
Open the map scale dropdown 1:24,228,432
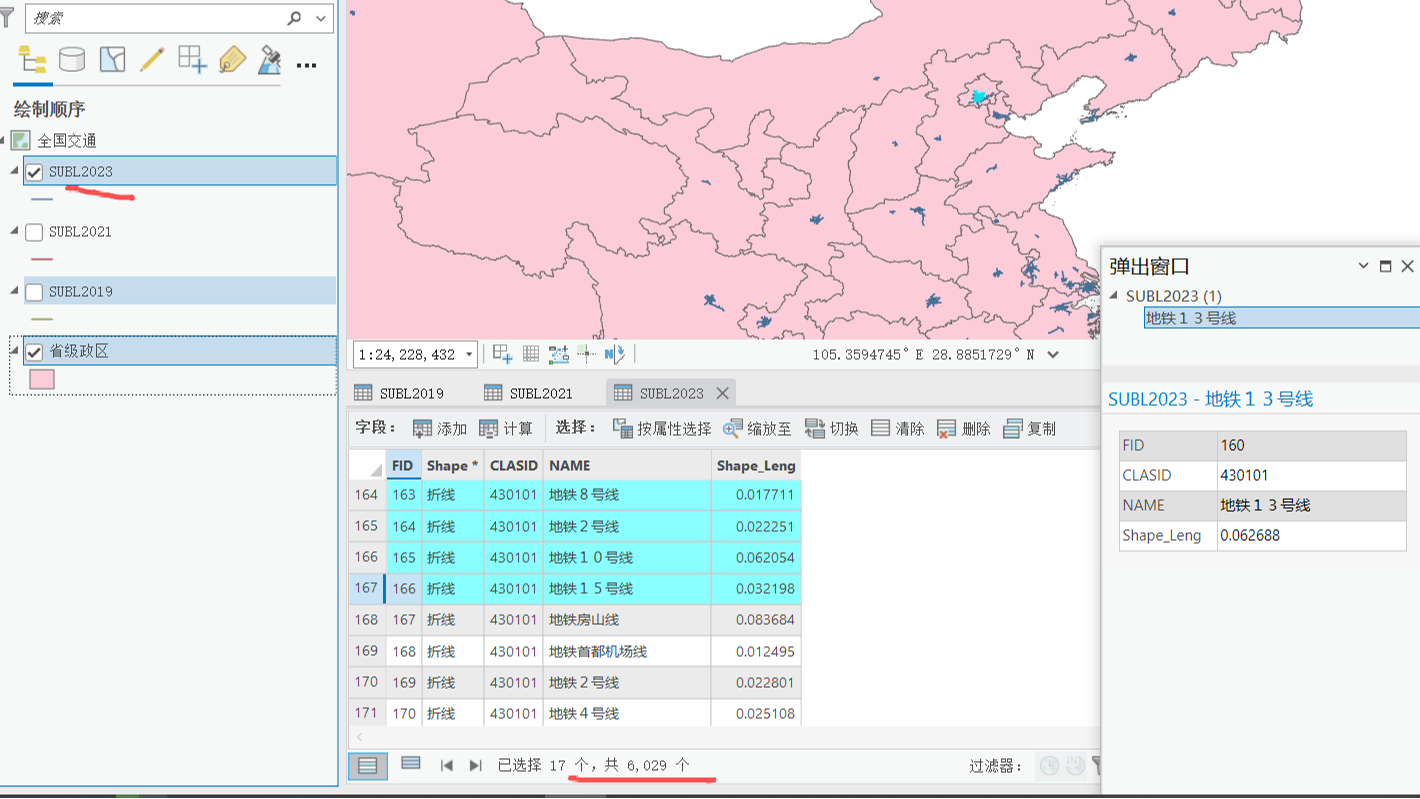(x=469, y=355)
